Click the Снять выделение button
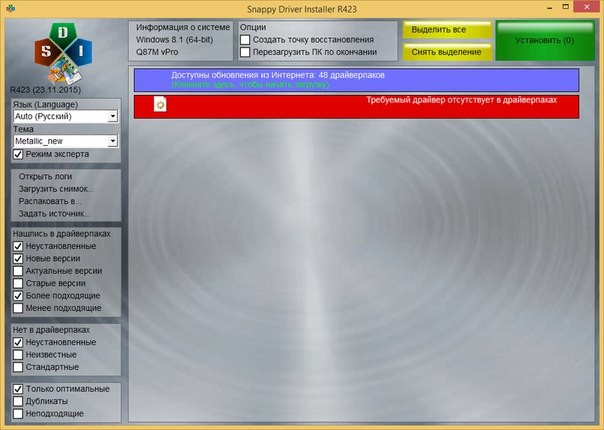 (x=448, y=52)
